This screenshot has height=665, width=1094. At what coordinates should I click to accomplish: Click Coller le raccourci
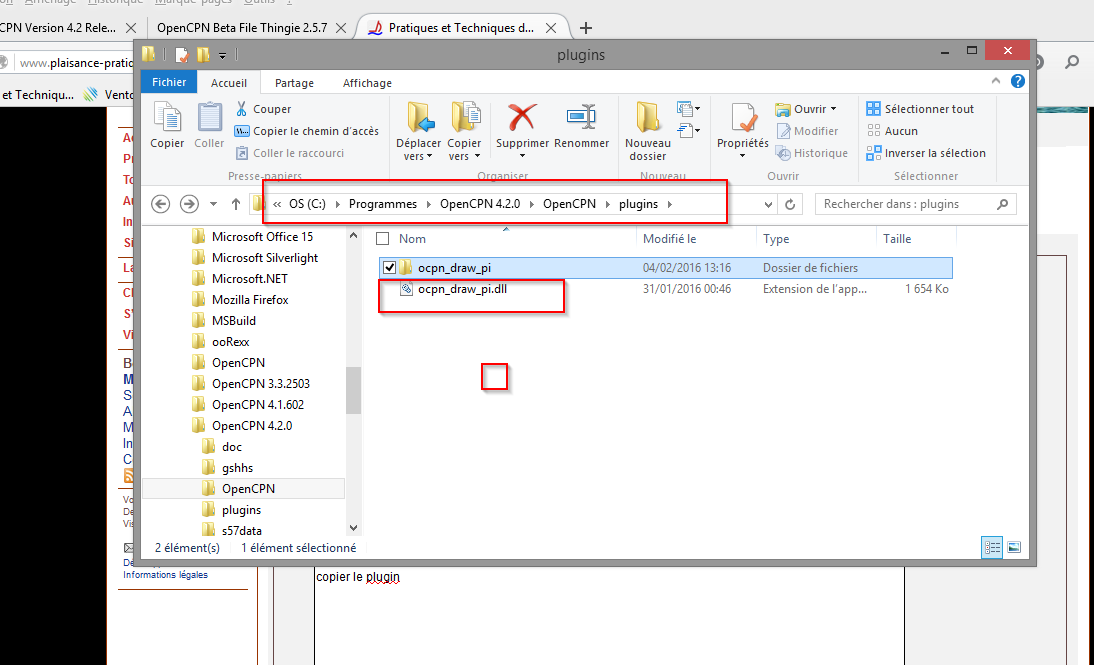pyautogui.click(x=290, y=153)
